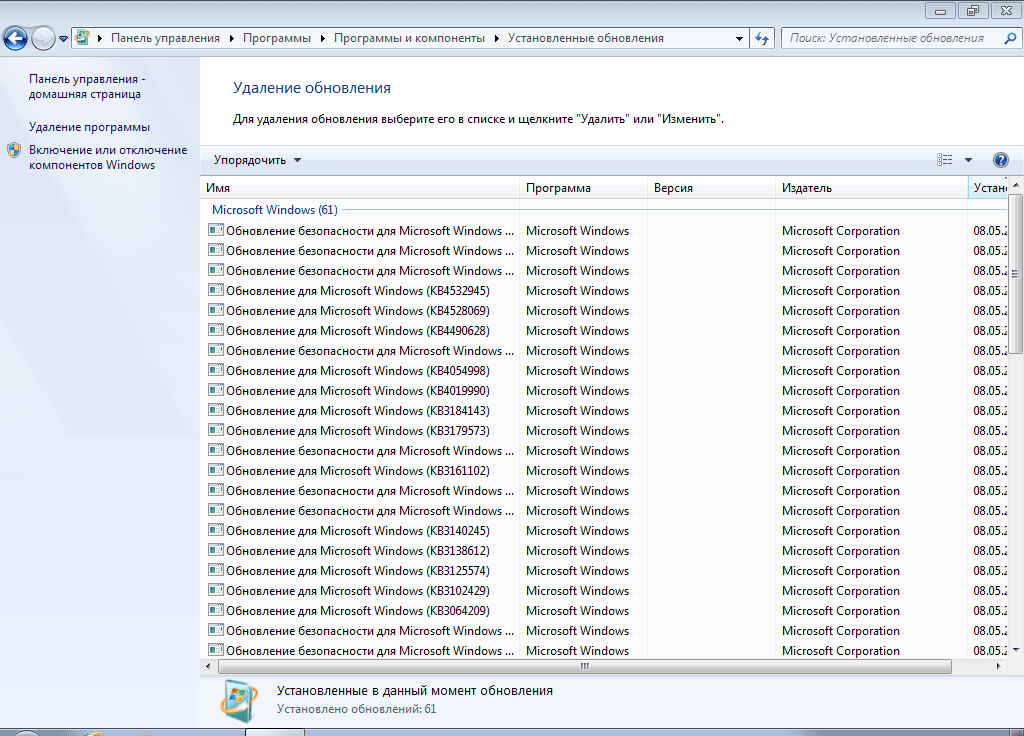Select update KB3179573
Screen dimensions: 1024x736
(x=358, y=431)
